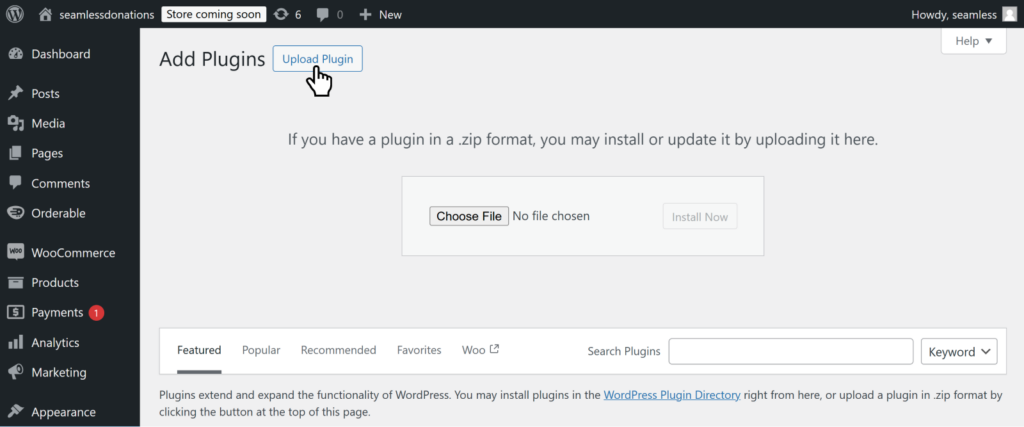Screen dimensions: 1024x427
Task: Click the Media library icon
Action: (x=16, y=123)
